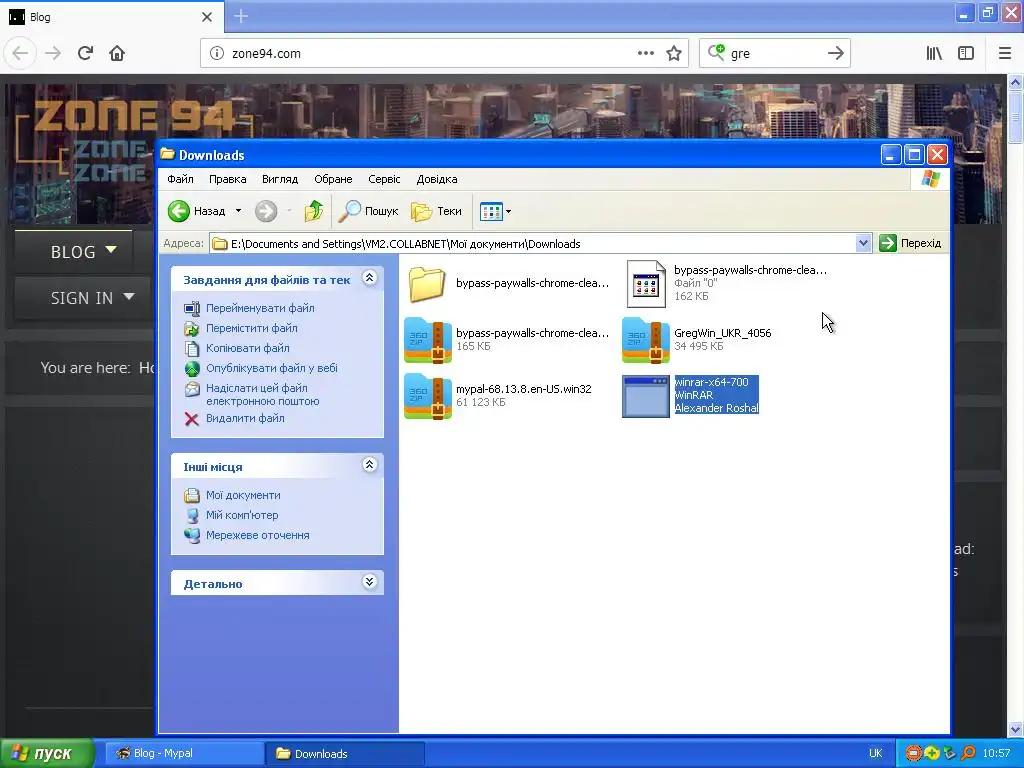Click the Downloads taskbar button
Image resolution: width=1024 pixels, height=768 pixels.
(x=345, y=754)
